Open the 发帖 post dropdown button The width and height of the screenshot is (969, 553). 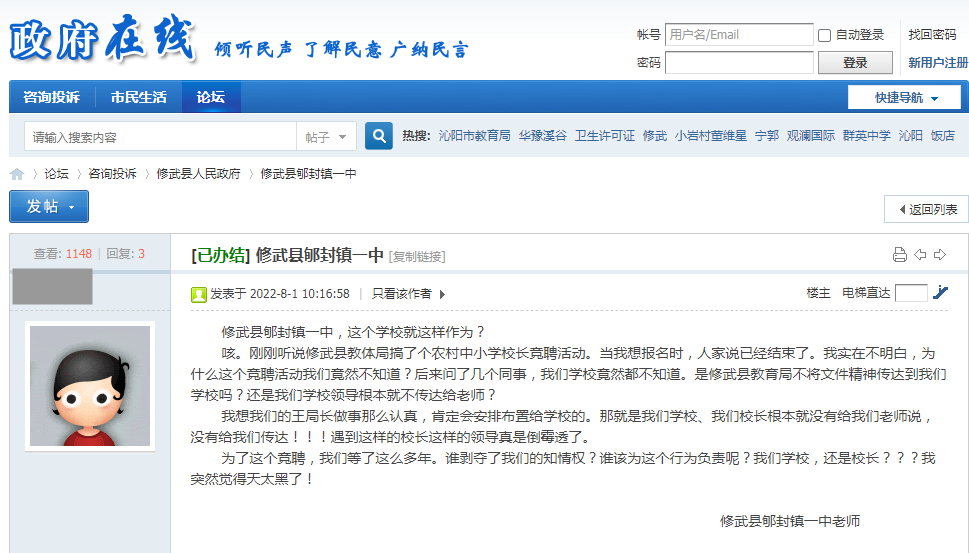click(x=49, y=207)
